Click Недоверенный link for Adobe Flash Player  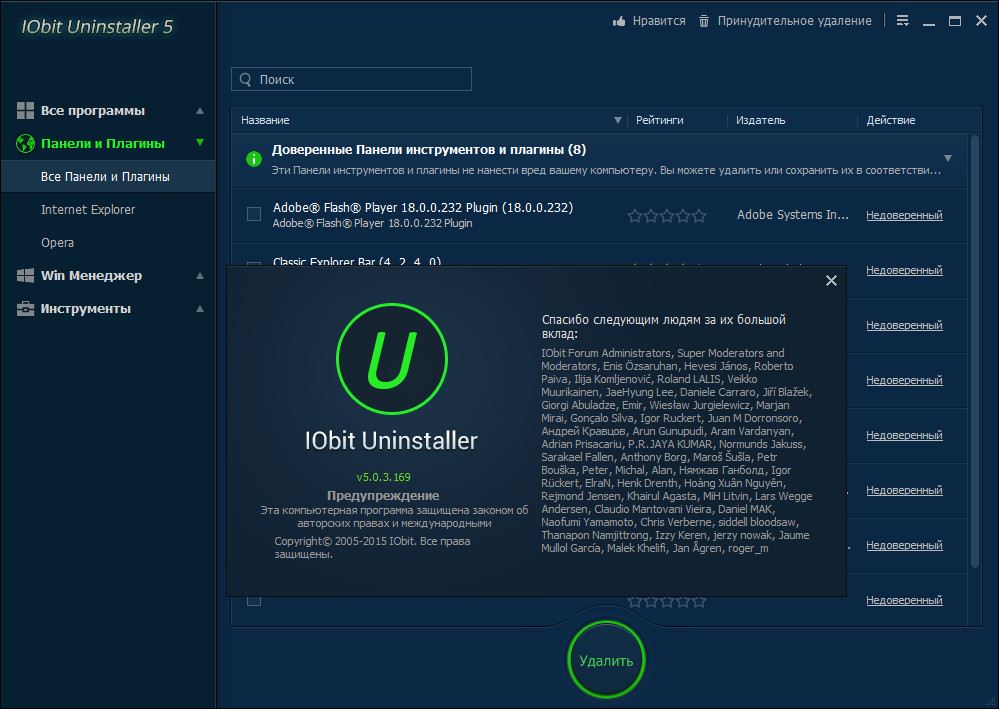tap(904, 215)
